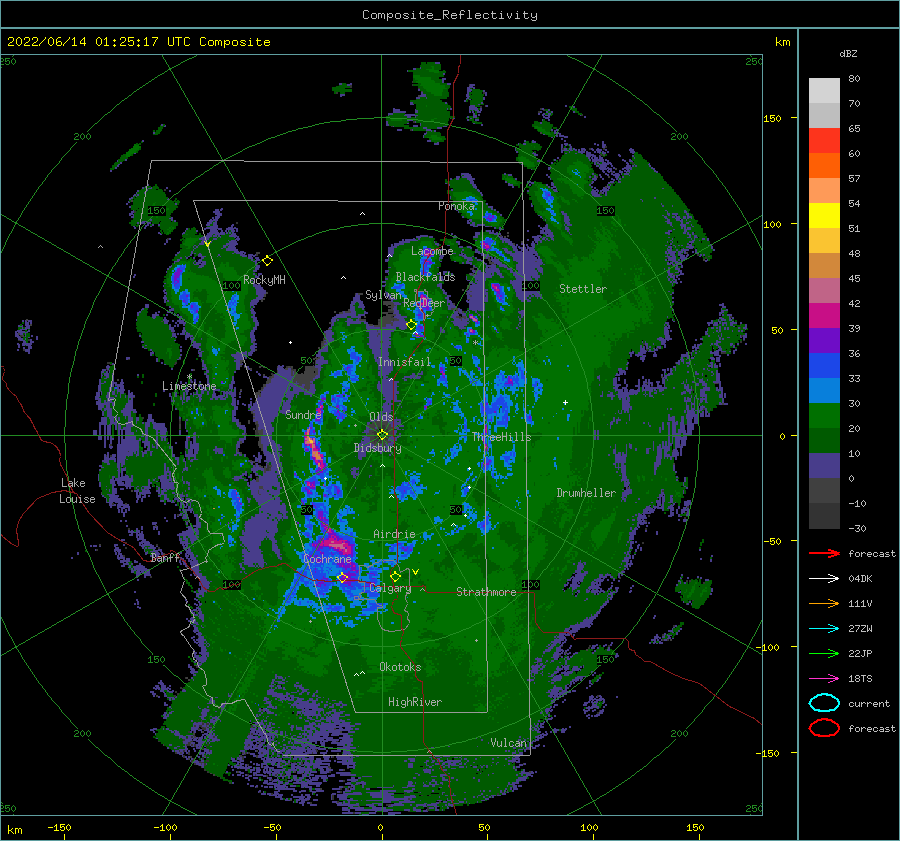
Task: Click the Ponoka label
Action: [456, 206]
